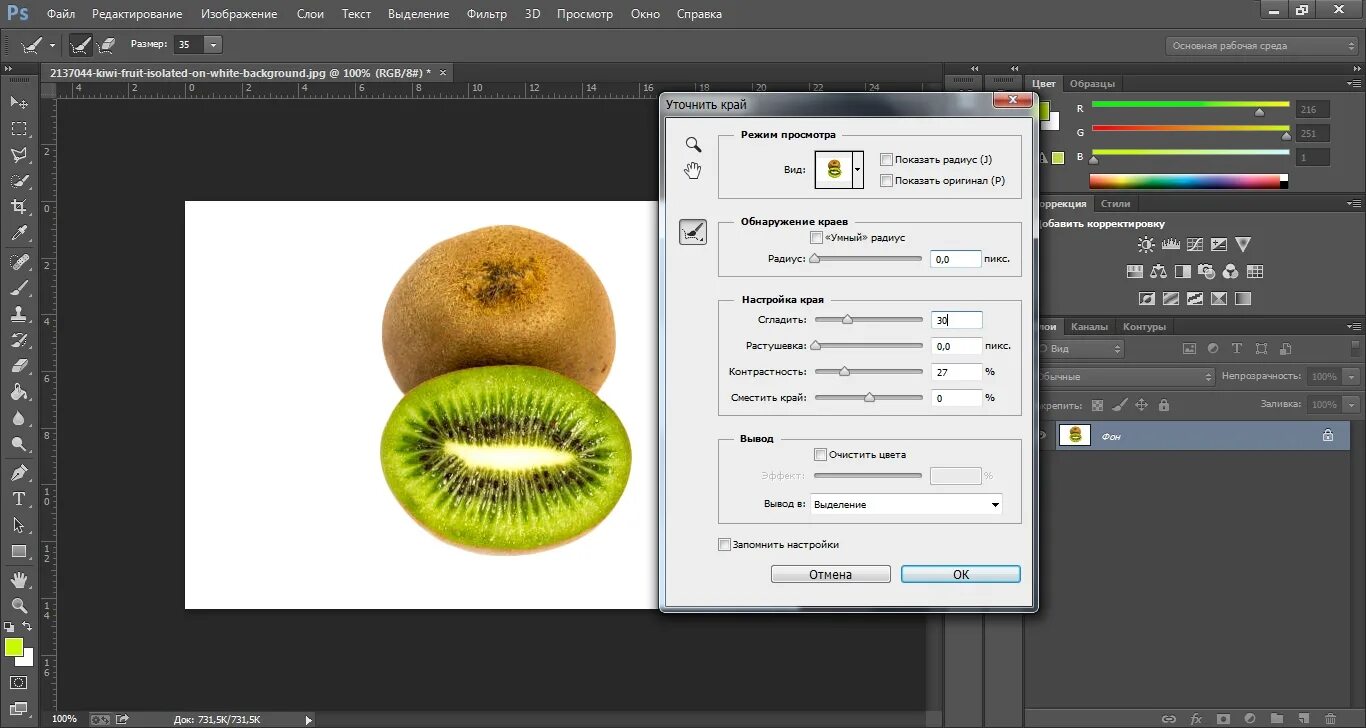Click the Фон layer thumbnail
Viewport: 1366px width, 728px height.
point(1075,435)
